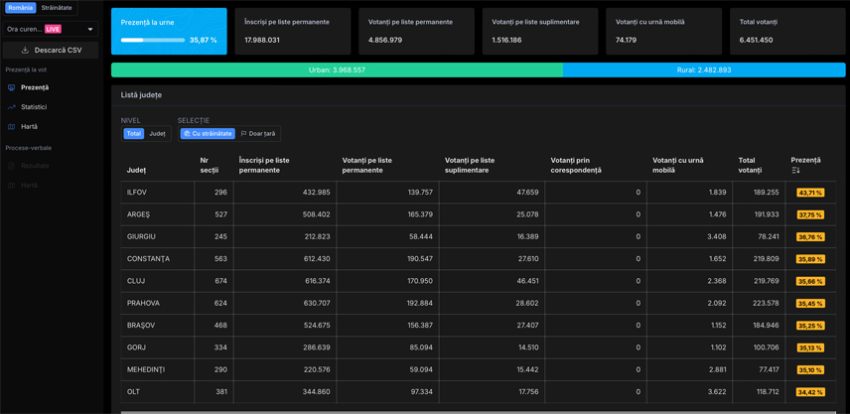The width and height of the screenshot is (850, 414).
Task: Open the Prezență sidebar icon
Action: click(11, 88)
